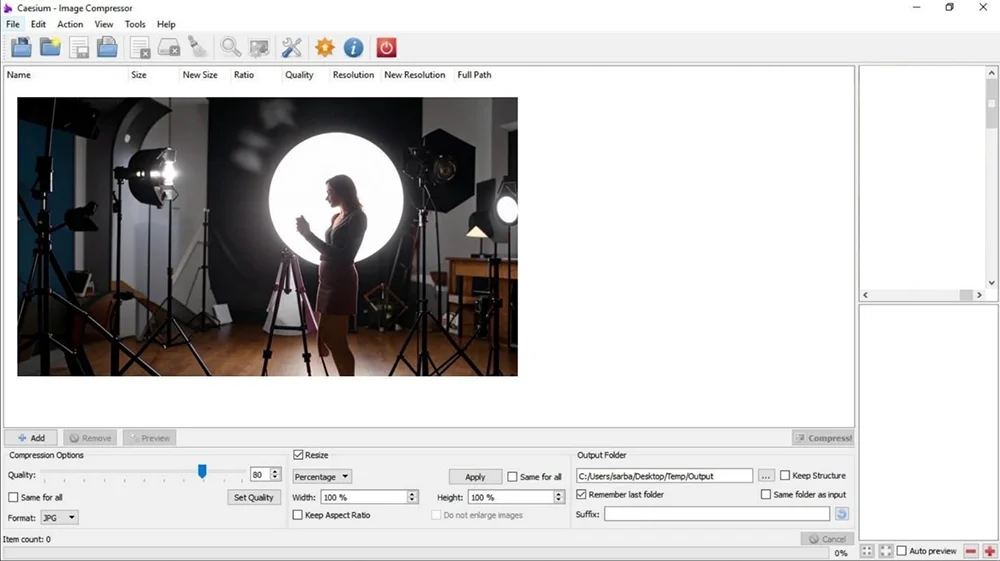The height and width of the screenshot is (561, 1000).
Task: Open the Settings wrench-and-screwdriver icon
Action: pos(292,47)
